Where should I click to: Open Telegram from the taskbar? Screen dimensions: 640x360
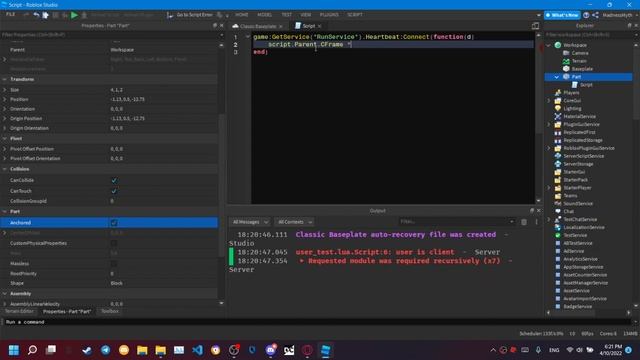[105, 350]
